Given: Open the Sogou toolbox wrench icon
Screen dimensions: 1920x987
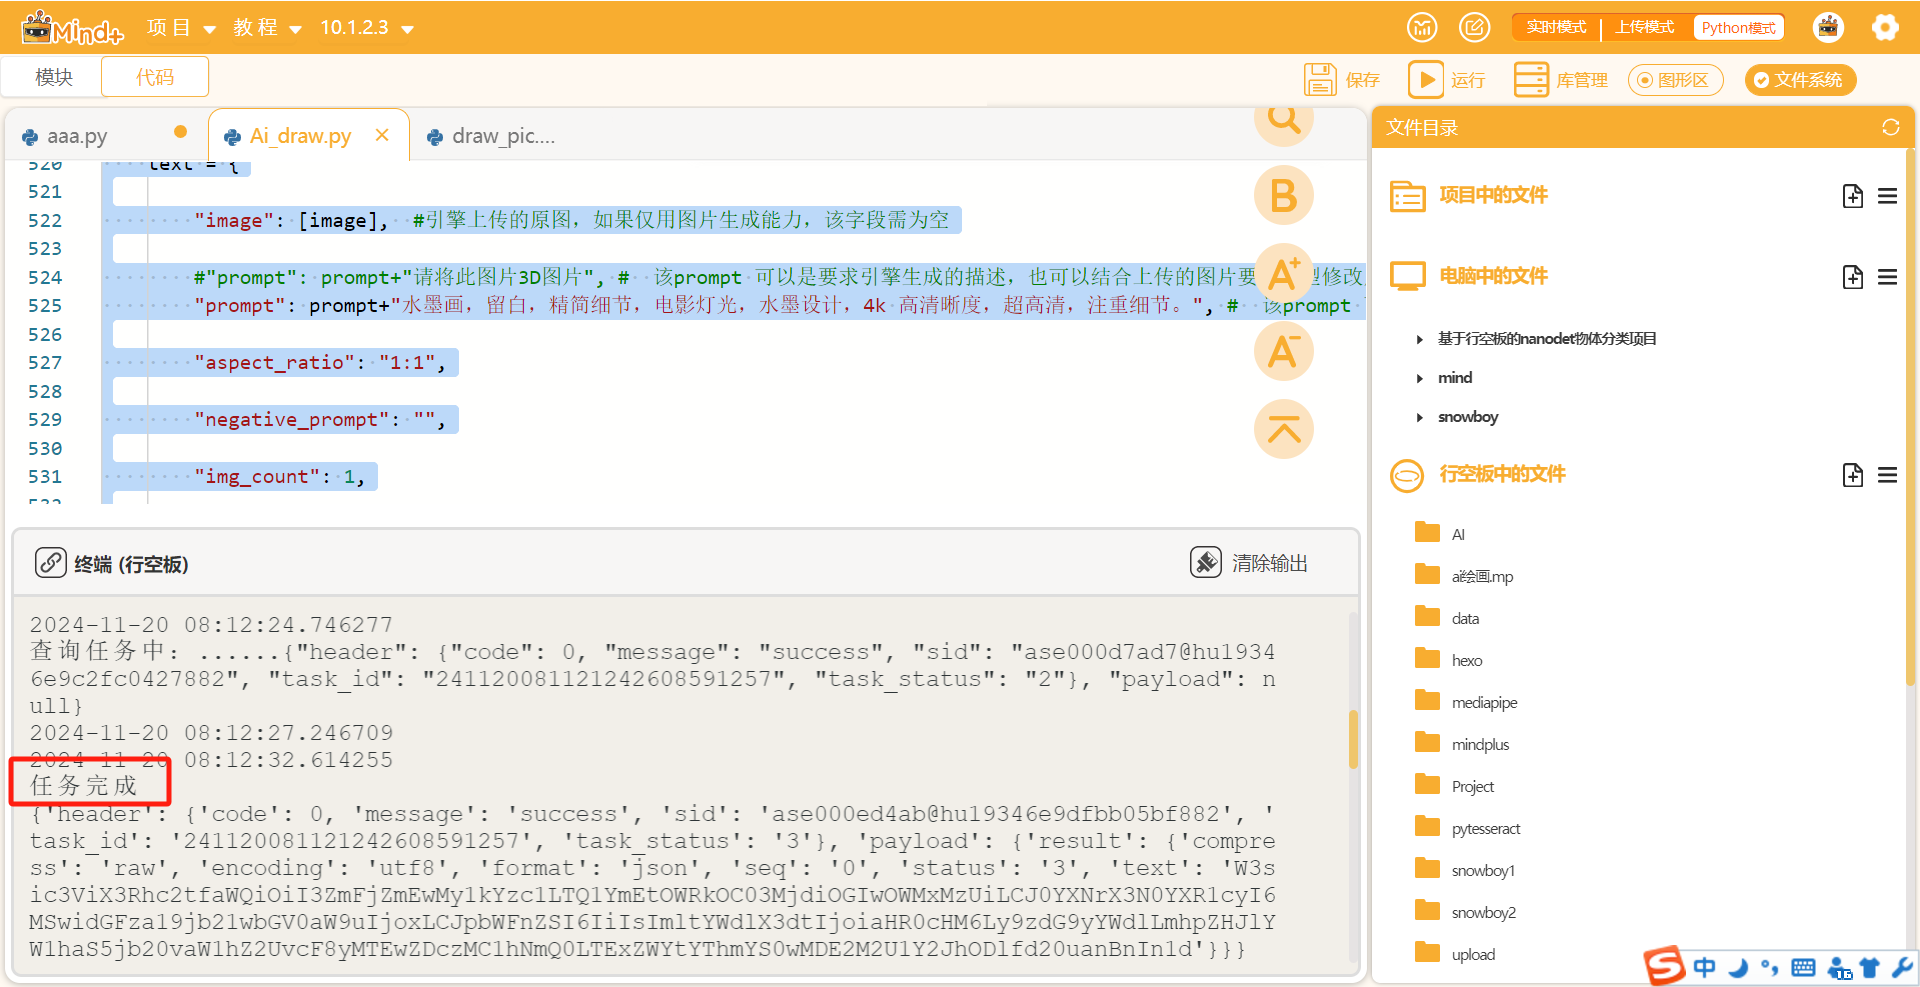Looking at the screenshot, I should [x=1902, y=967].
